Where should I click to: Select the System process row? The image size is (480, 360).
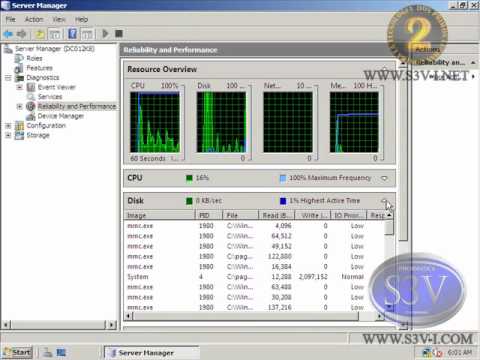[255, 277]
